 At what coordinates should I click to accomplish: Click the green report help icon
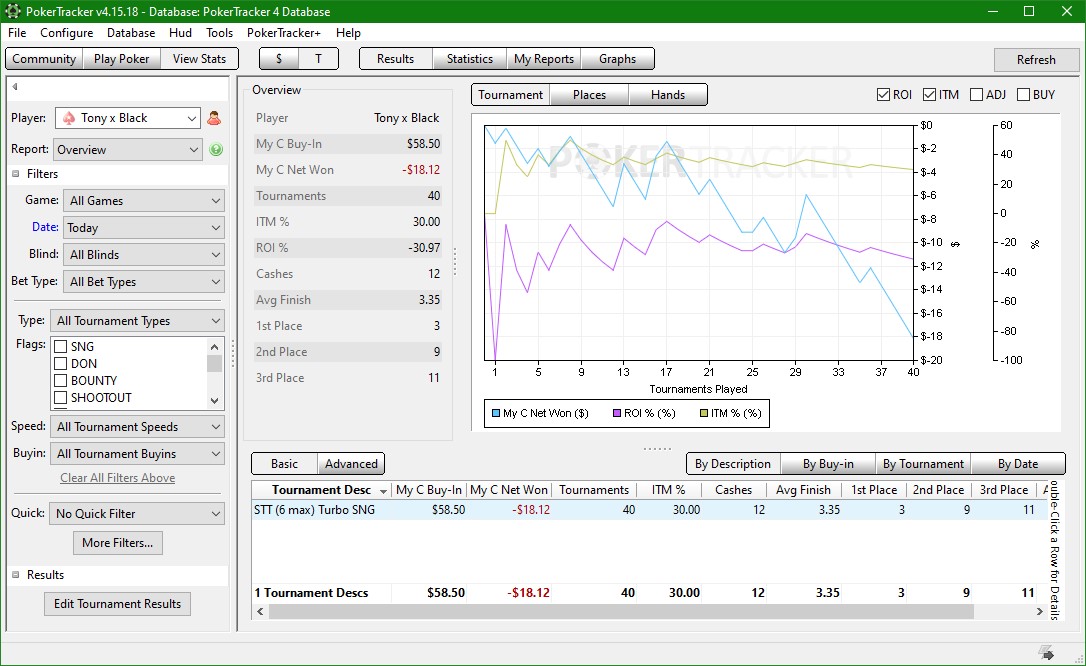pos(216,150)
